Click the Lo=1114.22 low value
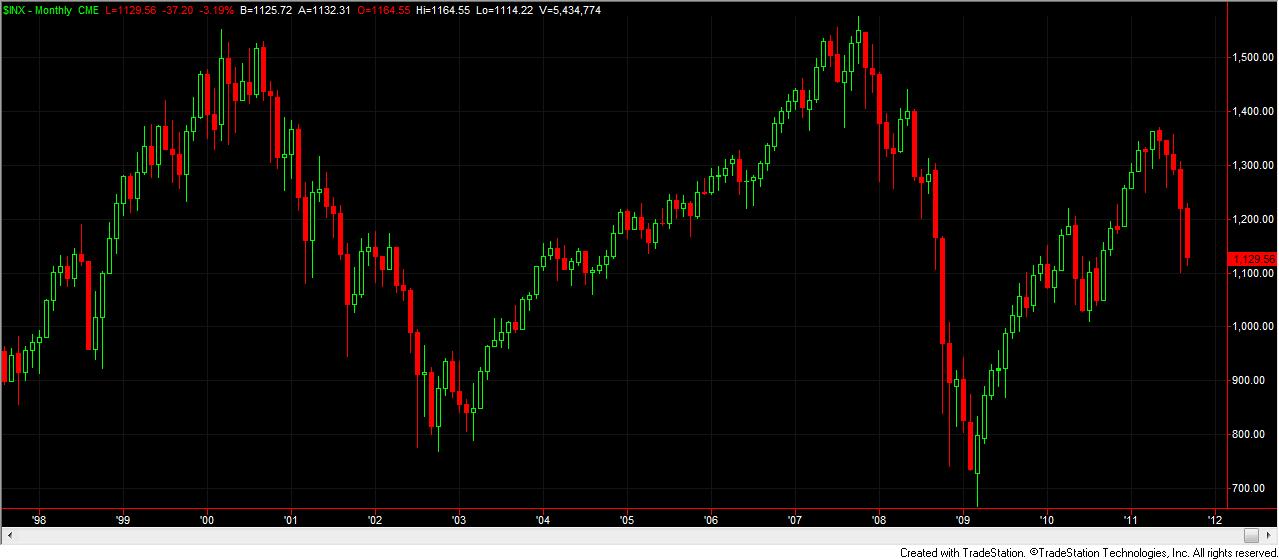The width and height of the screenshot is (1279, 559). (x=504, y=10)
